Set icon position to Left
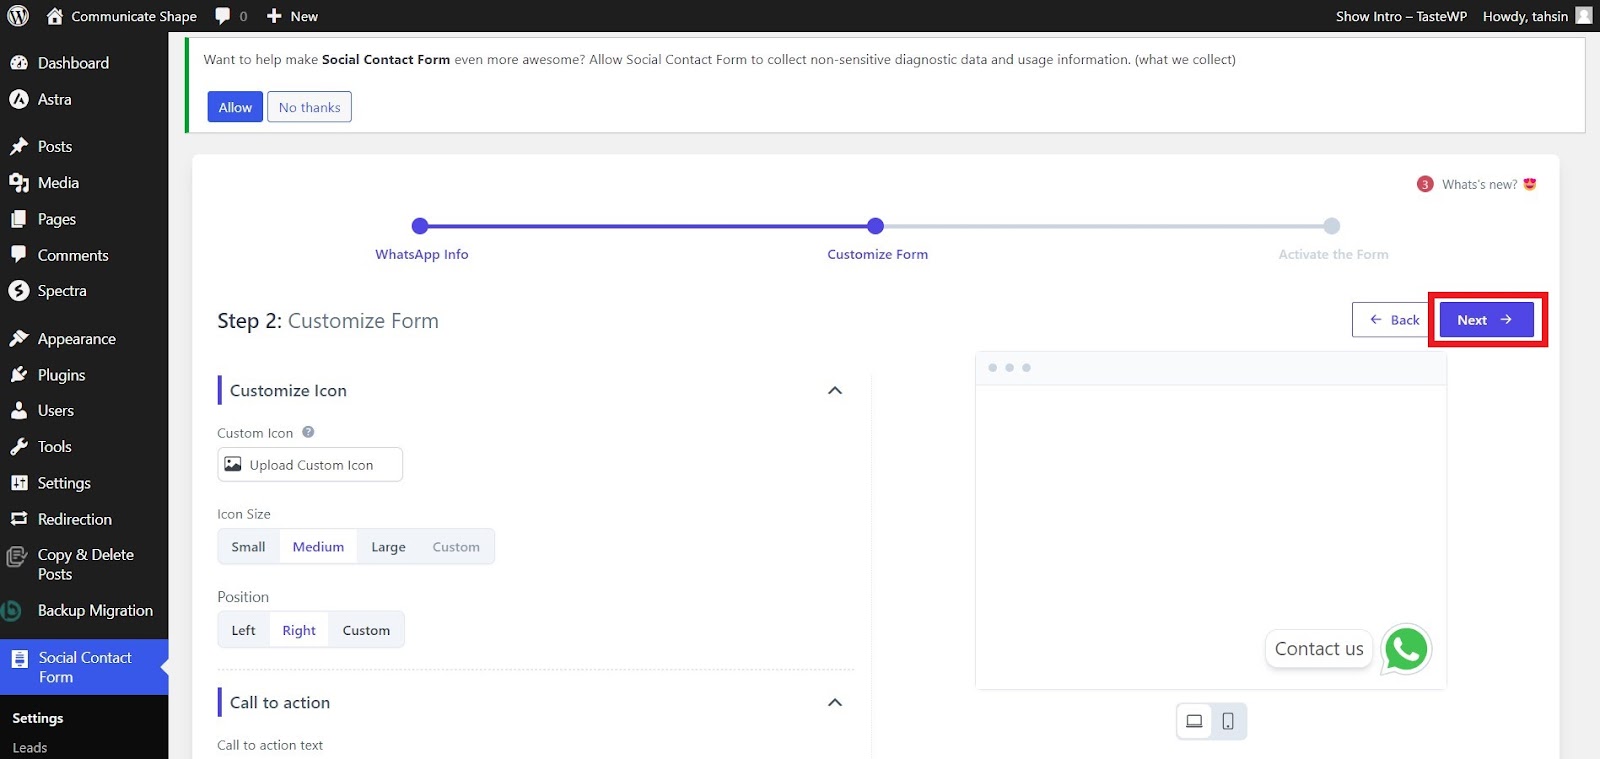This screenshot has width=1600, height=759. click(x=243, y=630)
